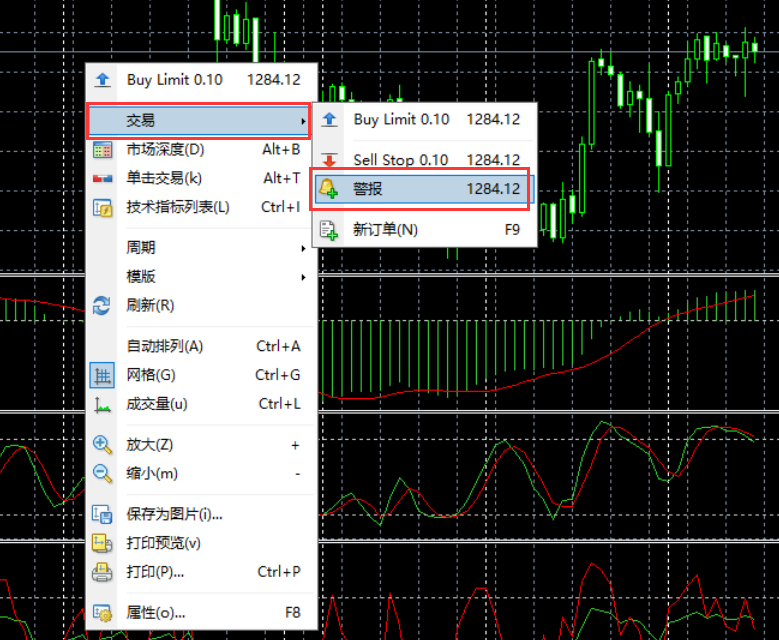The width and height of the screenshot is (779, 640).
Task: Click the Alt+B shortcut text
Action: [281, 150]
